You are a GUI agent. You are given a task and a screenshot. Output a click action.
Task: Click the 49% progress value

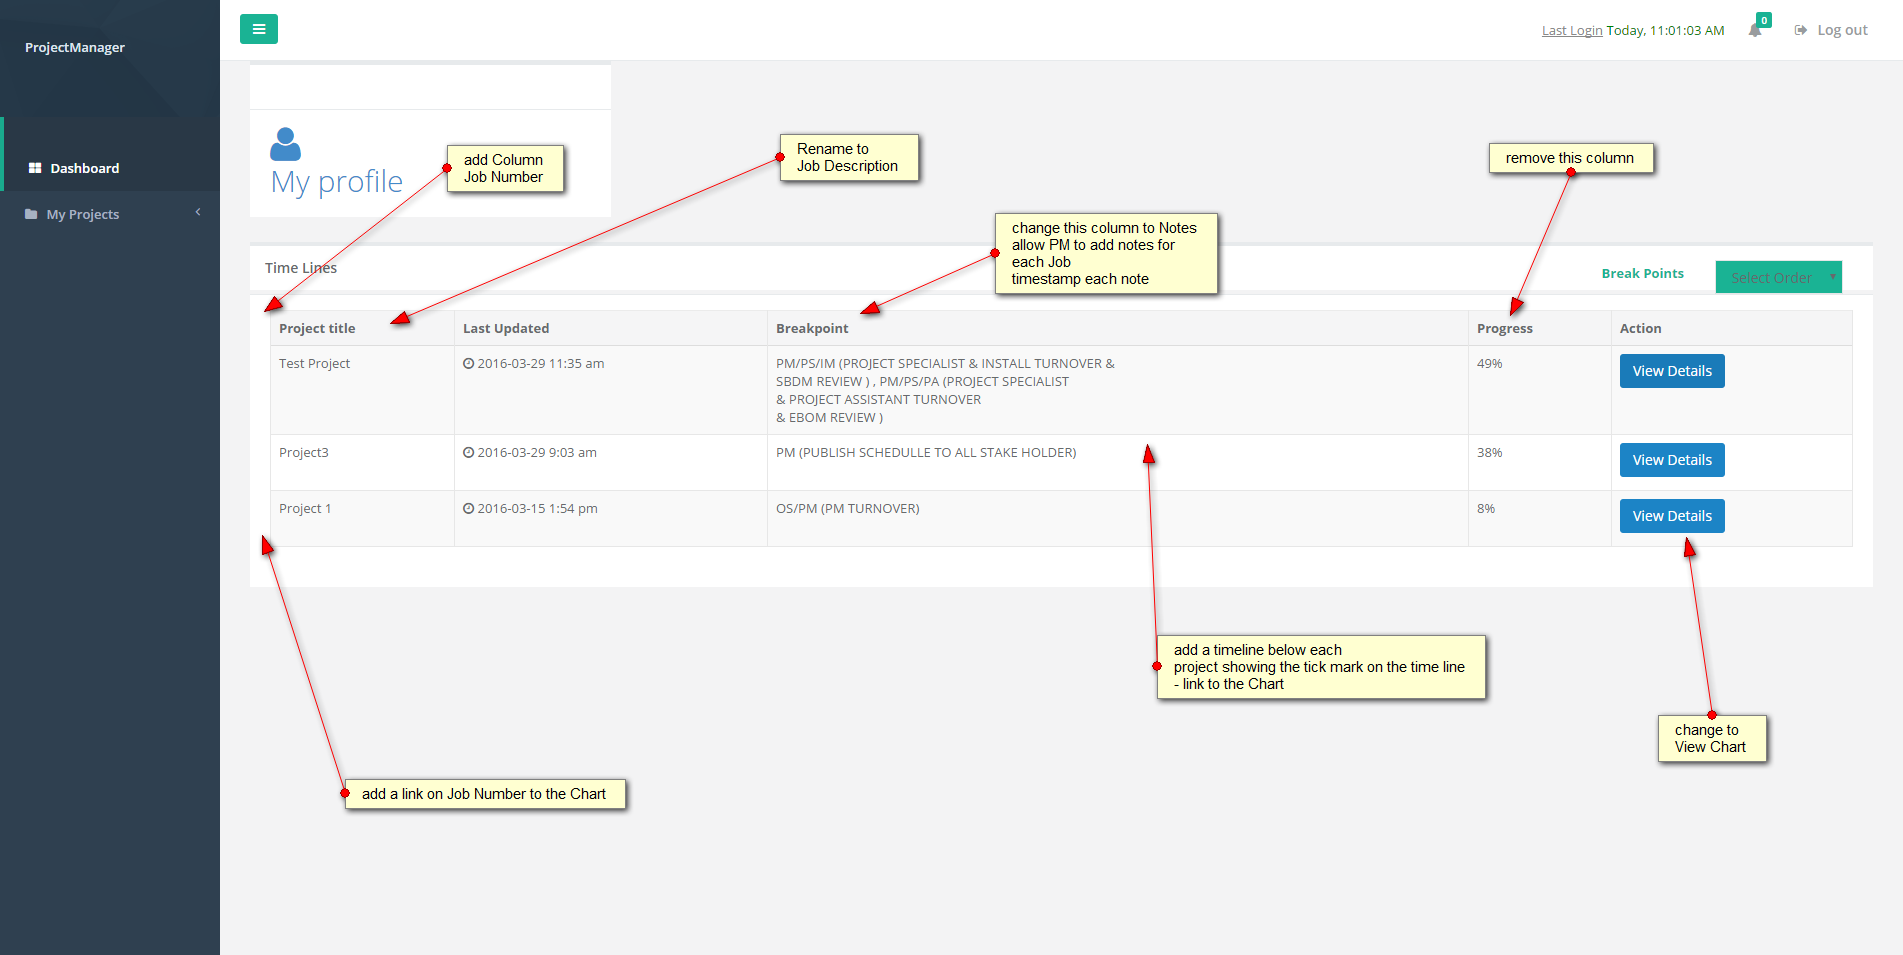coord(1489,363)
